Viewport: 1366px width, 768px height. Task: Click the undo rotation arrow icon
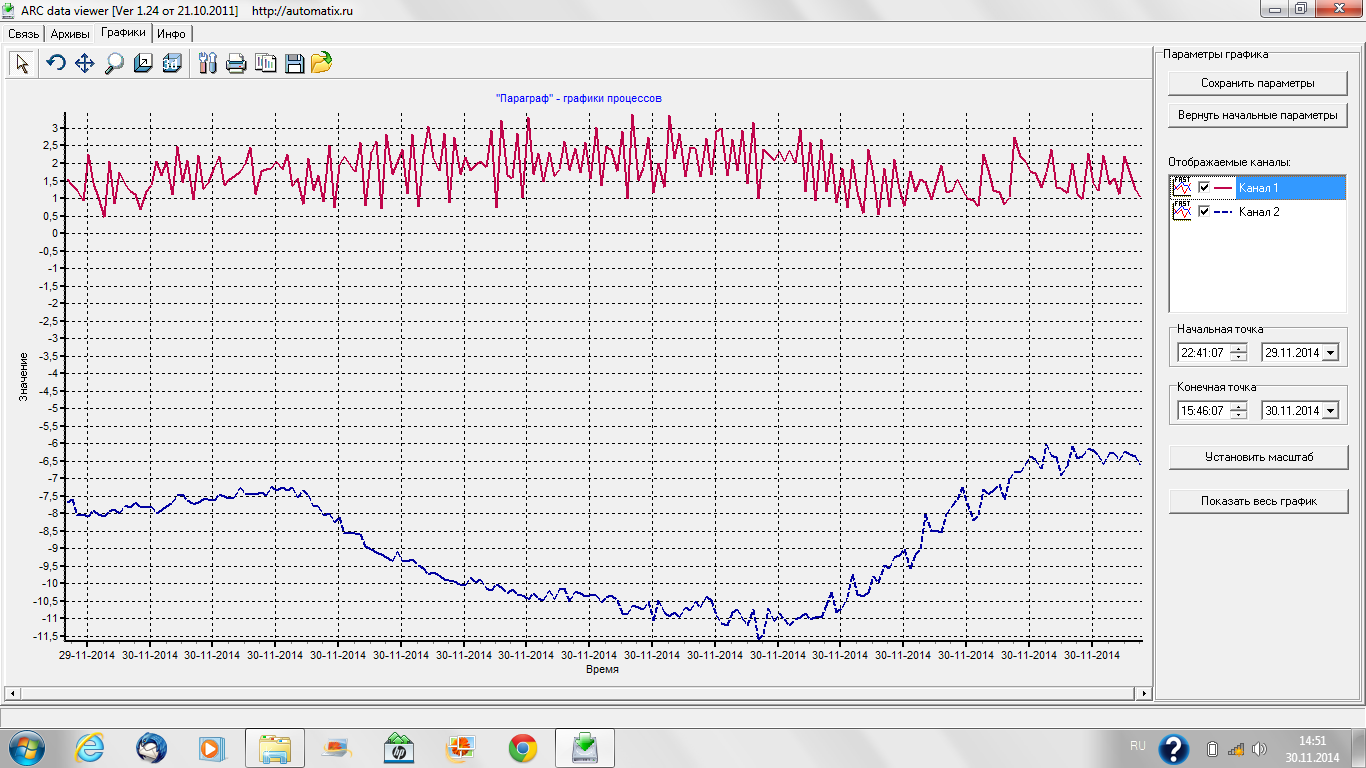56,63
